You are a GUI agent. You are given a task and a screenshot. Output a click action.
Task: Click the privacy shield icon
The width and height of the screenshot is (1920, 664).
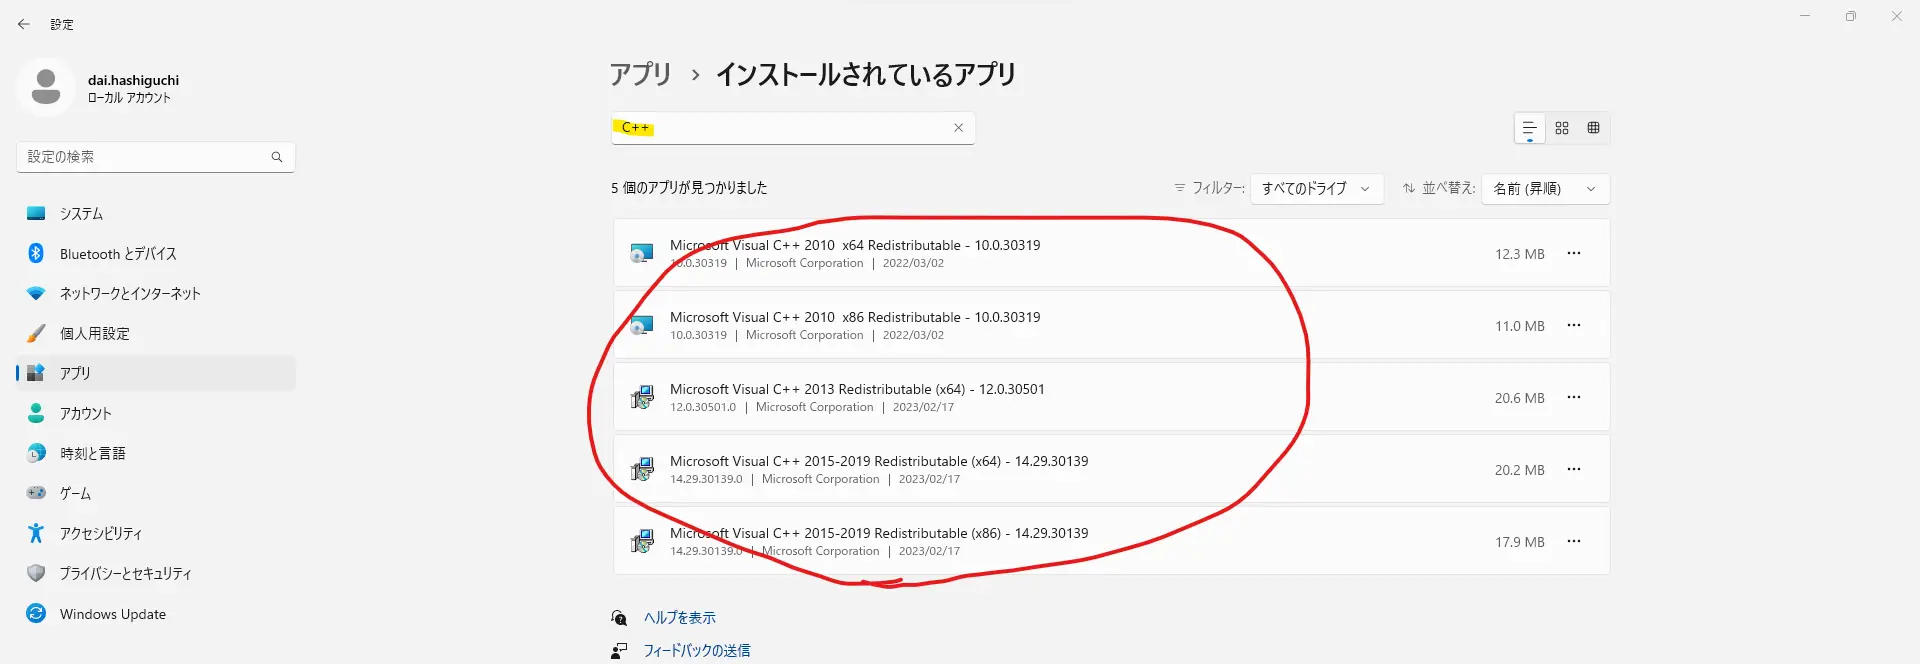click(x=36, y=573)
